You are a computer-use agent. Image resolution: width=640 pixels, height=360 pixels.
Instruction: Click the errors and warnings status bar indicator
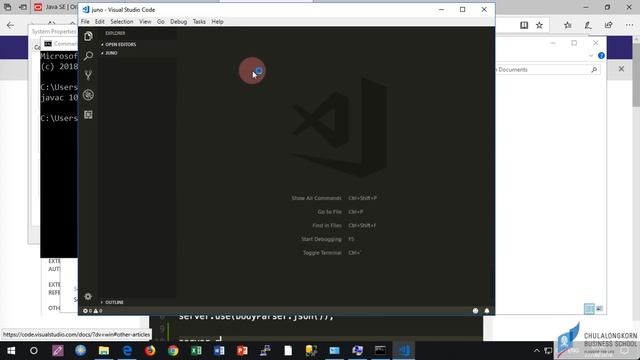click(93, 311)
